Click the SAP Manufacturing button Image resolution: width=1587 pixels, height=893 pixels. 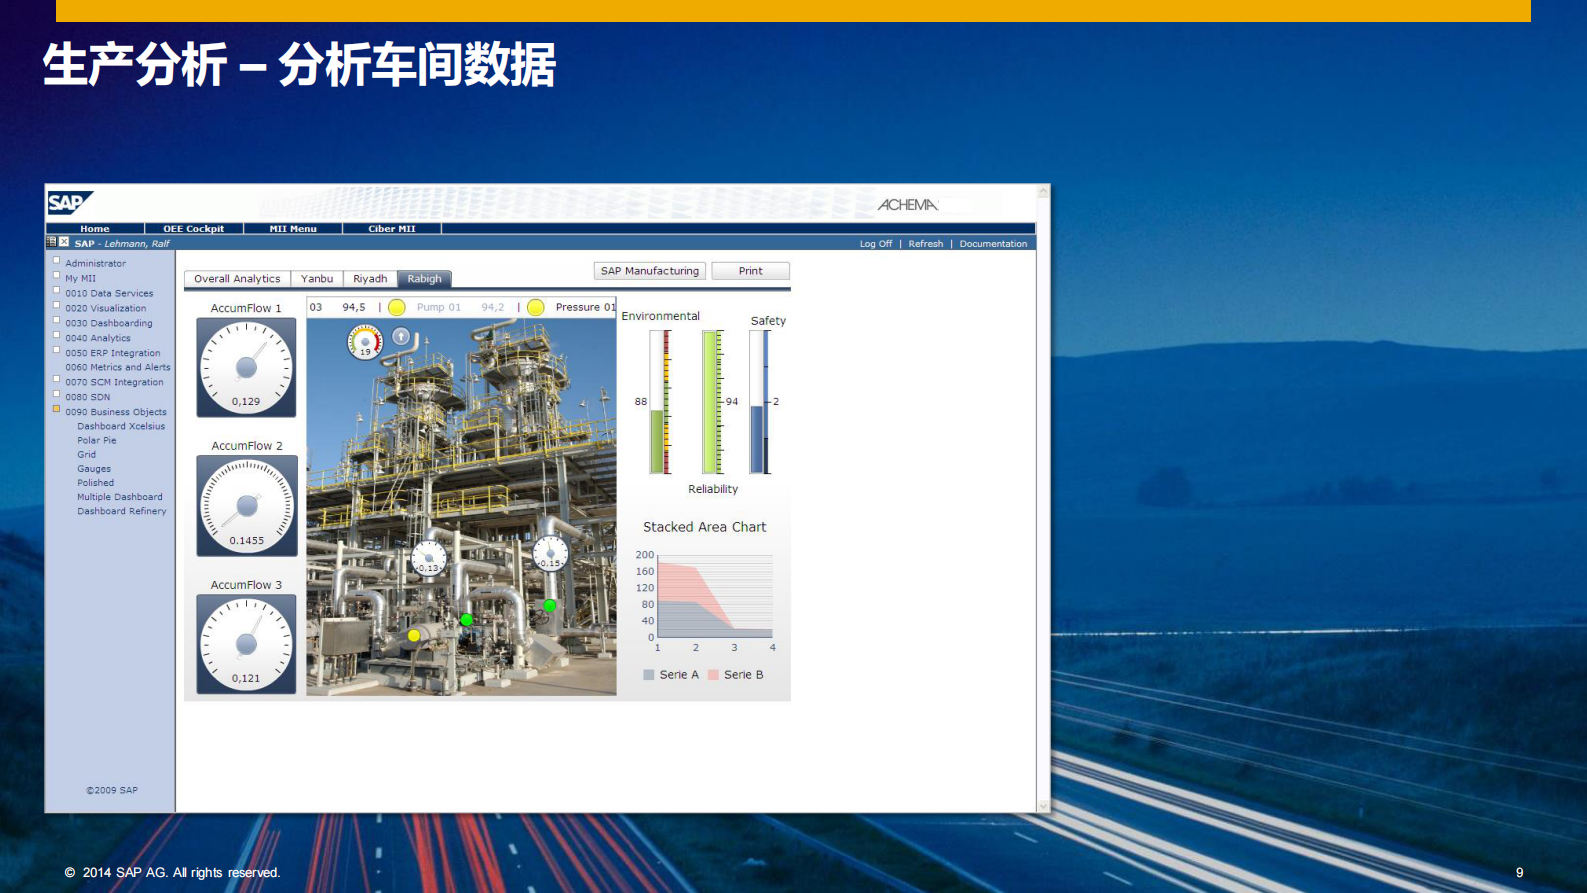[650, 271]
